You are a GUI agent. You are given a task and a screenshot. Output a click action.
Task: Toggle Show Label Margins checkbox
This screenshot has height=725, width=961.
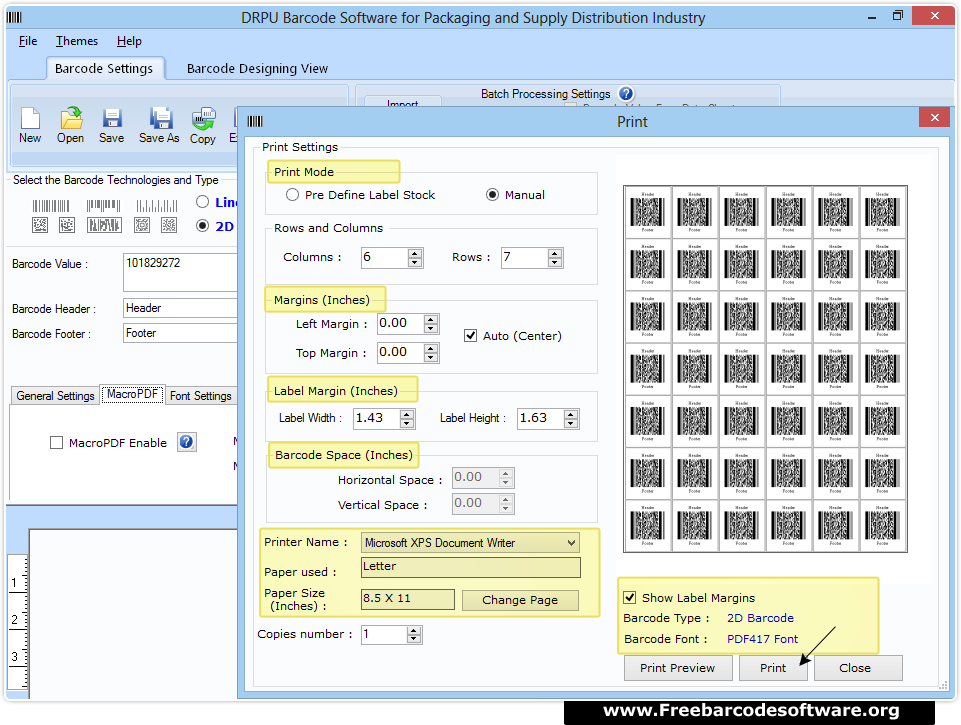point(629,598)
